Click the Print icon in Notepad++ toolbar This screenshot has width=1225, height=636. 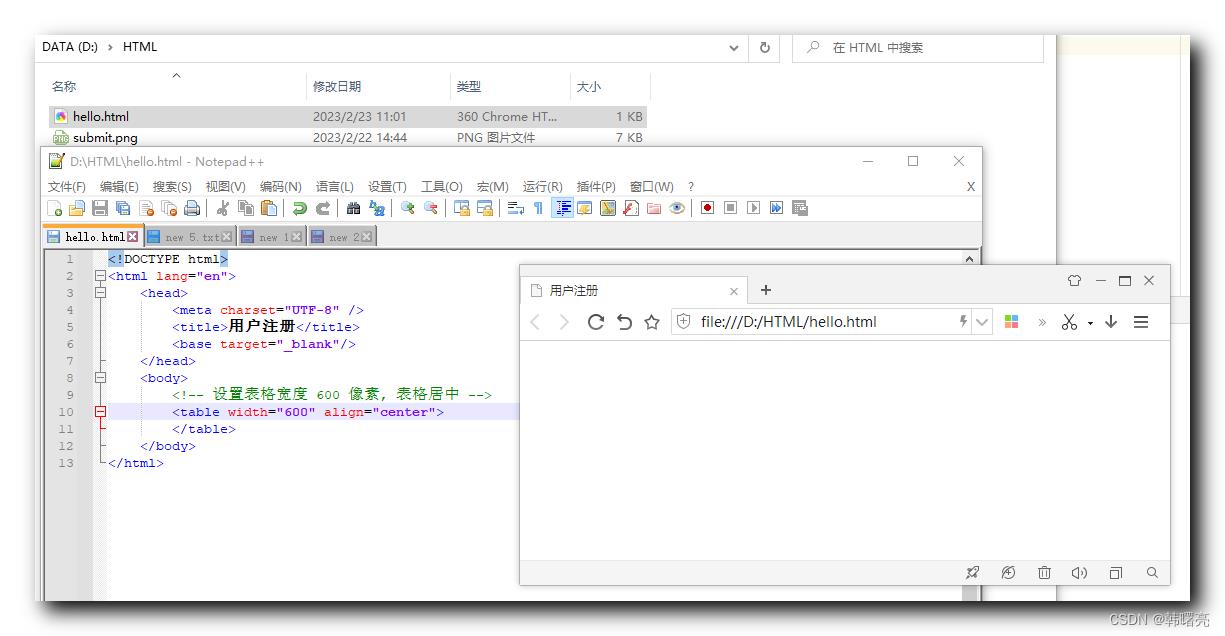(192, 208)
